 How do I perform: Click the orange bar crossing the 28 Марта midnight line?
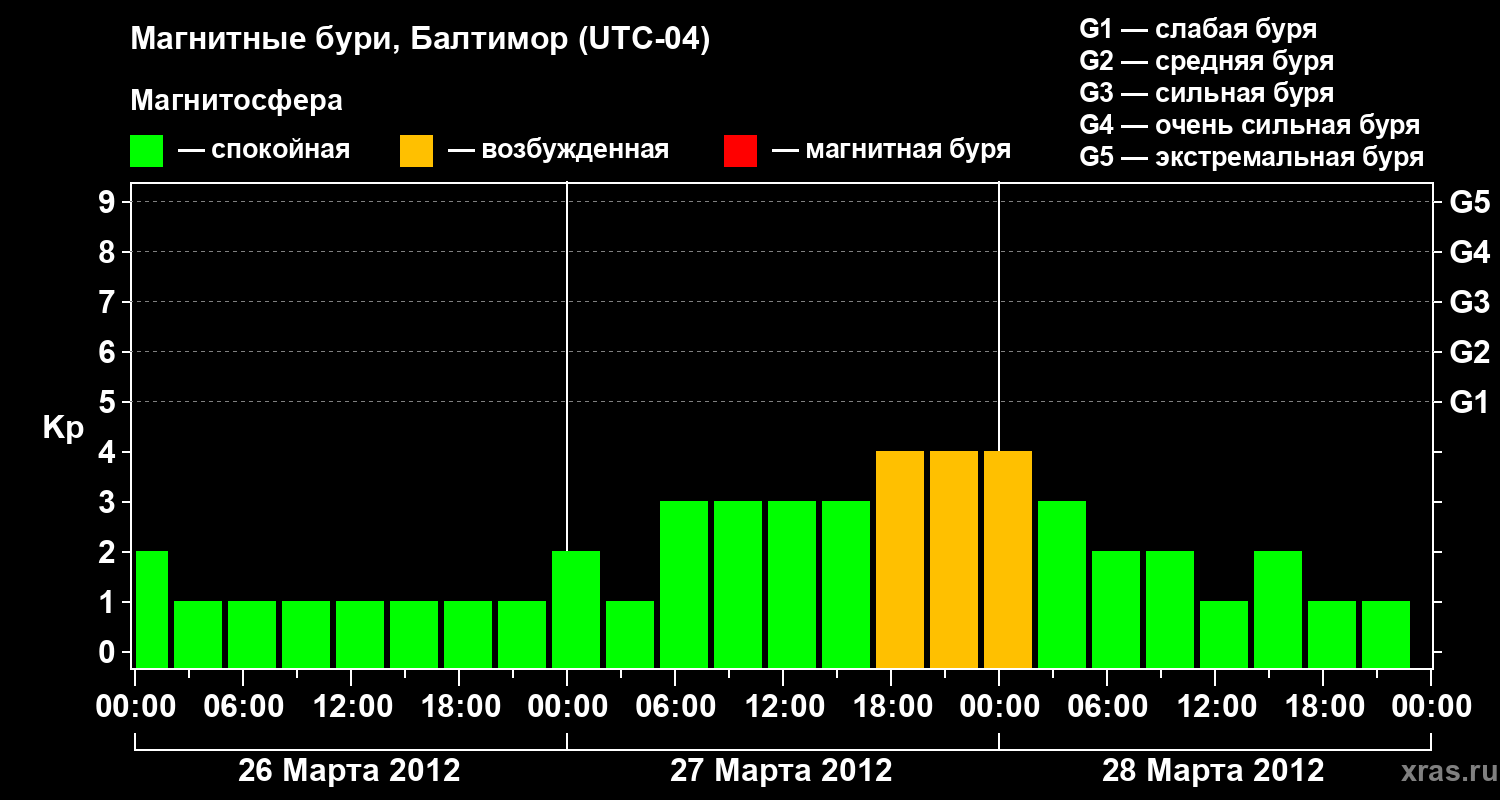[1008, 559]
